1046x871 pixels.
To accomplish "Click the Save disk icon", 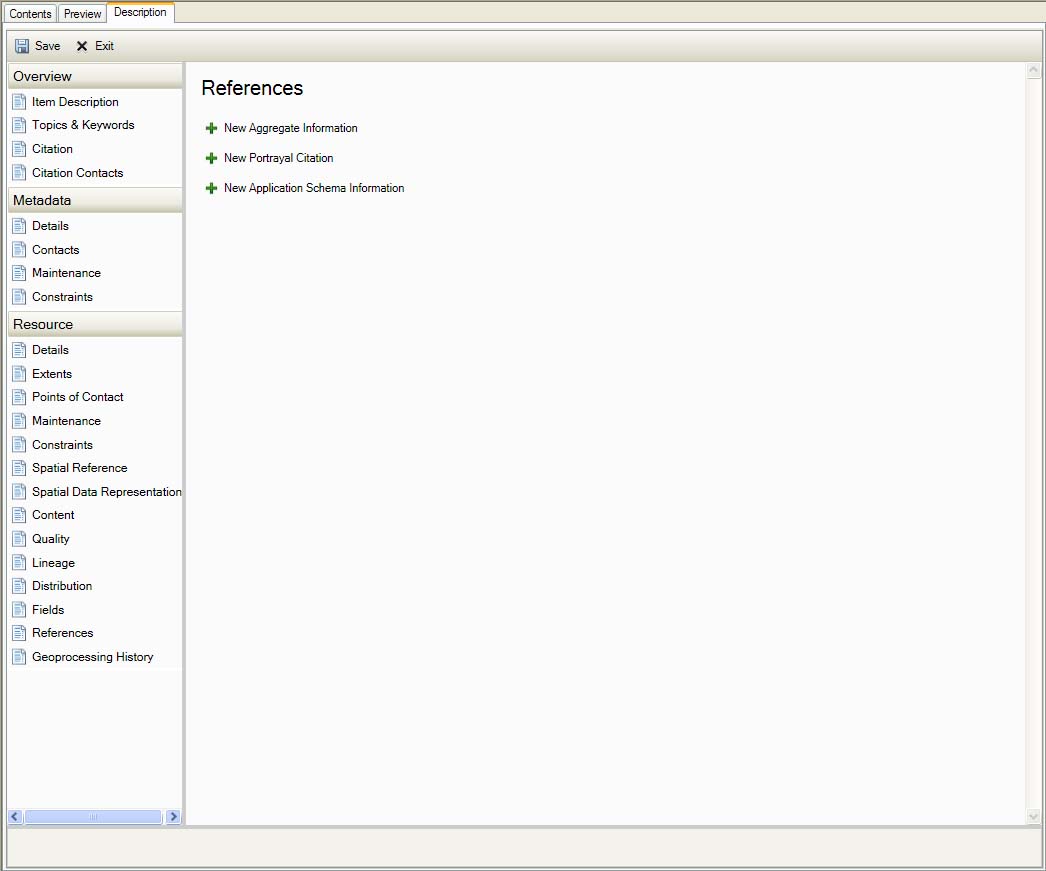I will tap(22, 46).
